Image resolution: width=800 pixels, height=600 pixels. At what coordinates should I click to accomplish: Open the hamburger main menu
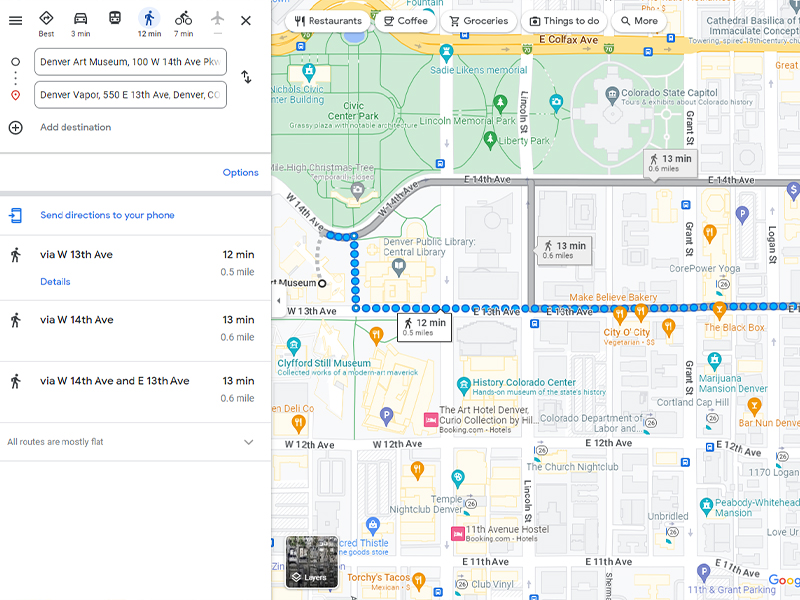tap(15, 21)
